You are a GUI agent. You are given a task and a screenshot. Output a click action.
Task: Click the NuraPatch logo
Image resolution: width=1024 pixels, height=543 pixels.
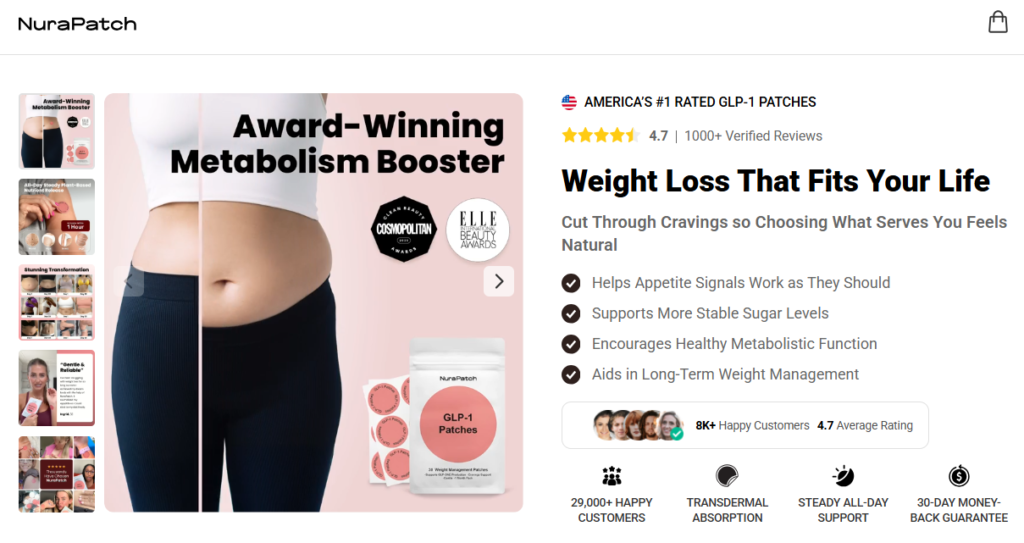click(77, 24)
